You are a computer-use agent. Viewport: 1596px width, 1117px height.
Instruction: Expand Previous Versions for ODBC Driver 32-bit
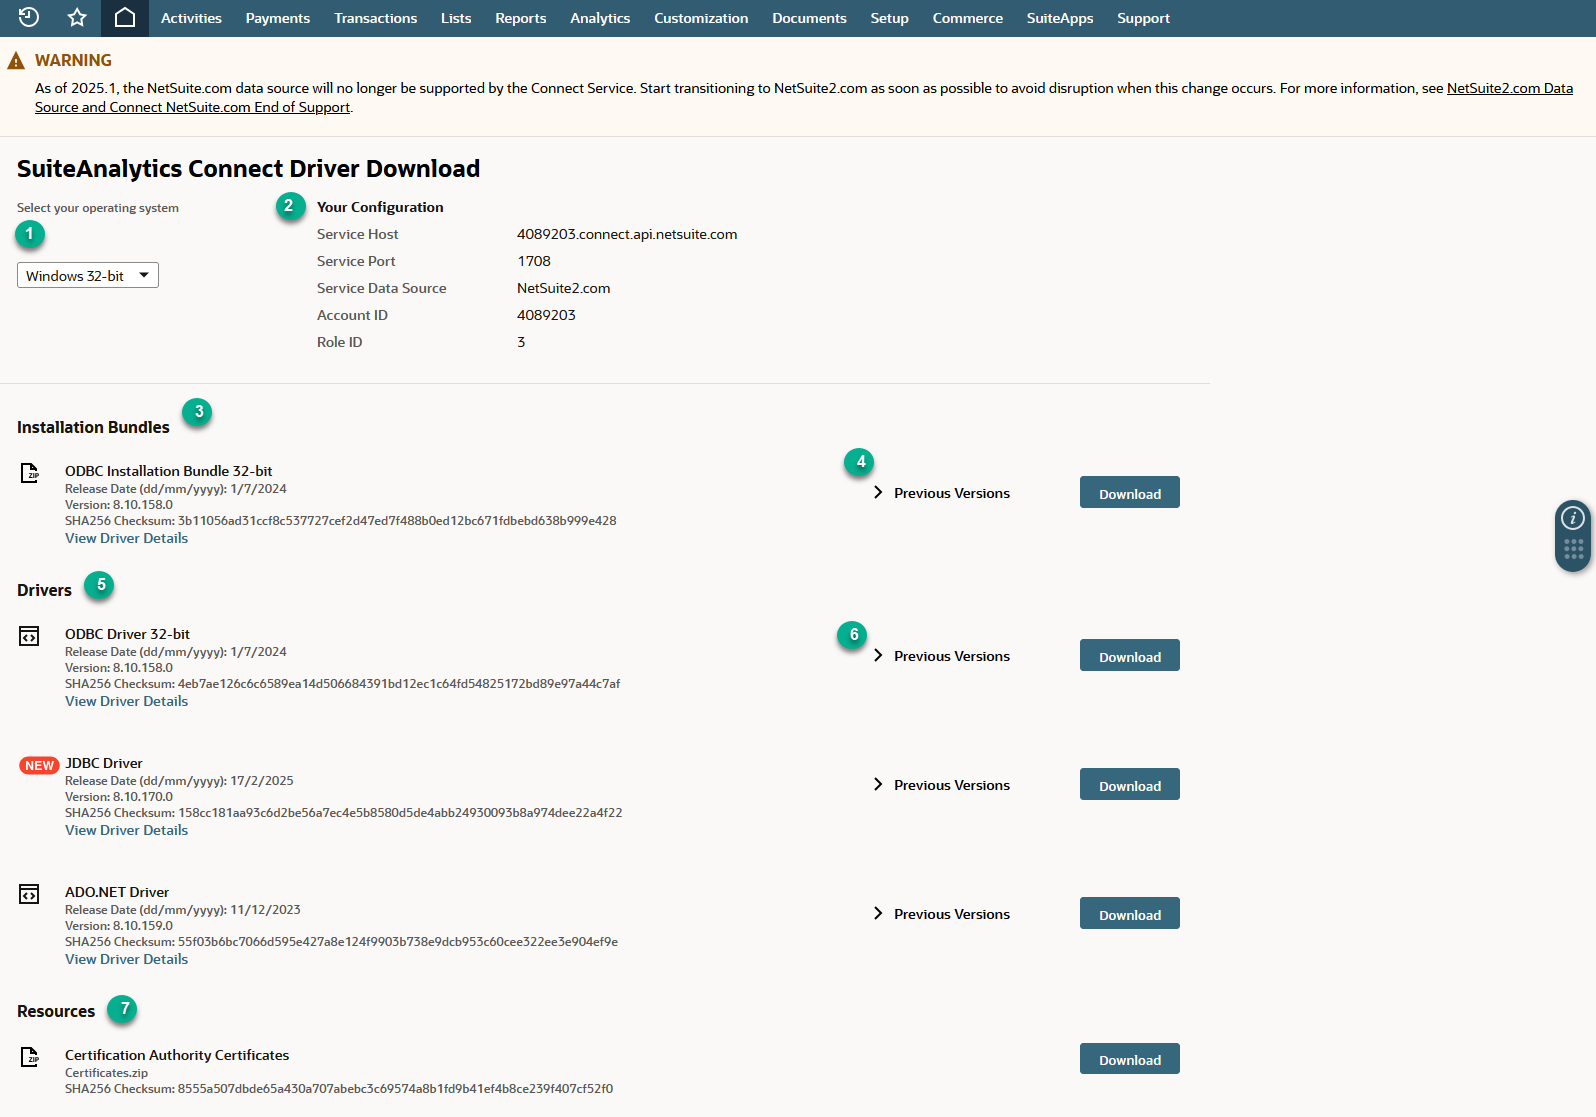coord(941,656)
